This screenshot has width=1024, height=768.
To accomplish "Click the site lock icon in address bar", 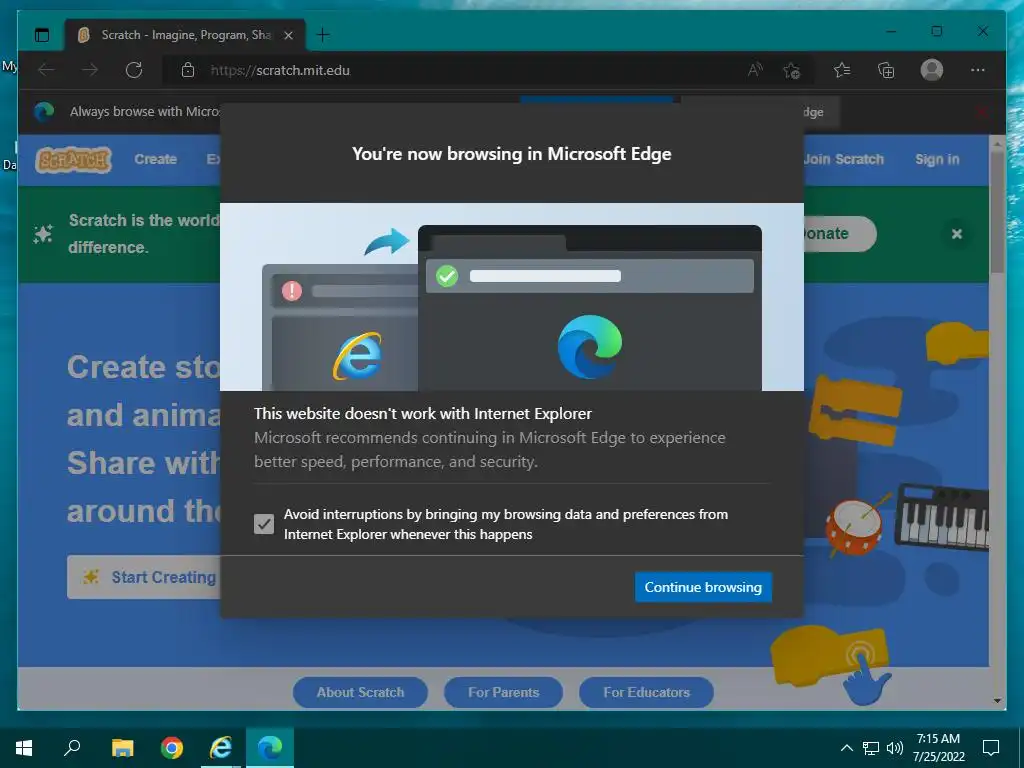I will click(x=188, y=70).
